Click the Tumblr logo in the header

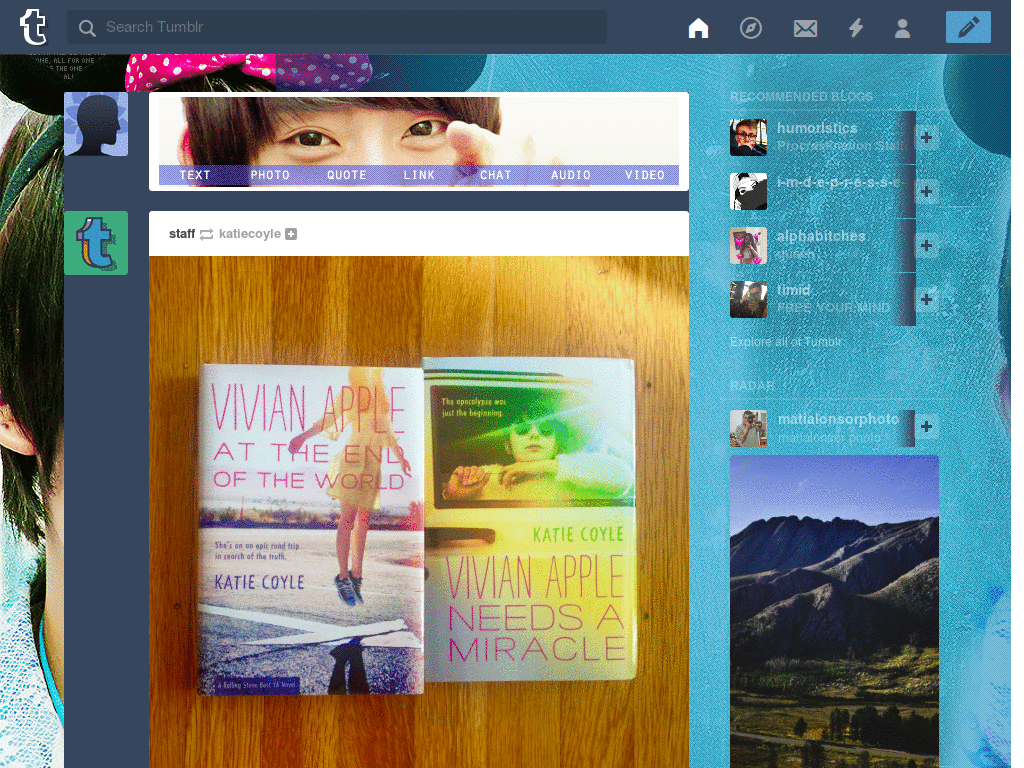[33, 27]
